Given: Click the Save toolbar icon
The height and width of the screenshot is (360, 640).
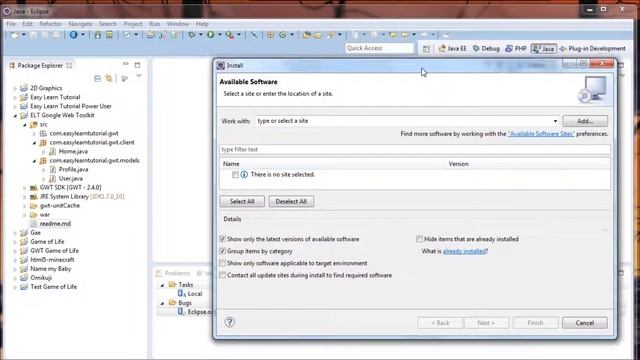Looking at the screenshot, I should (34, 35).
